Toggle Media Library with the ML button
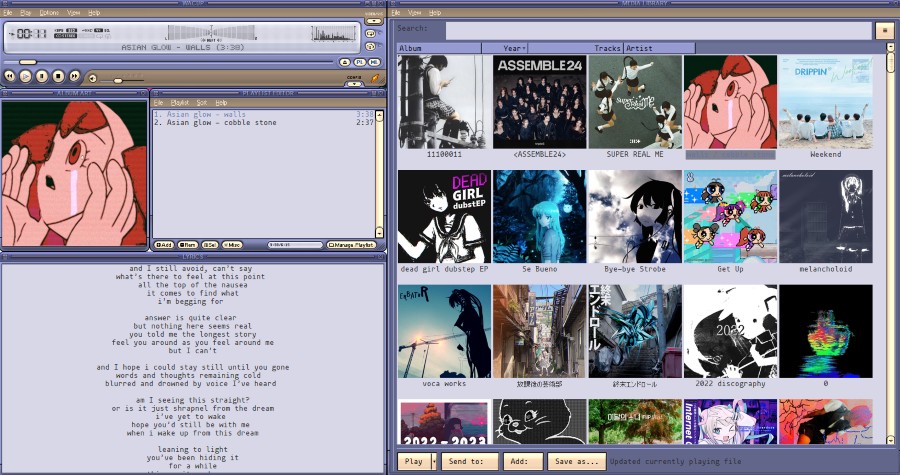The height and width of the screenshot is (475, 900). coord(374,62)
